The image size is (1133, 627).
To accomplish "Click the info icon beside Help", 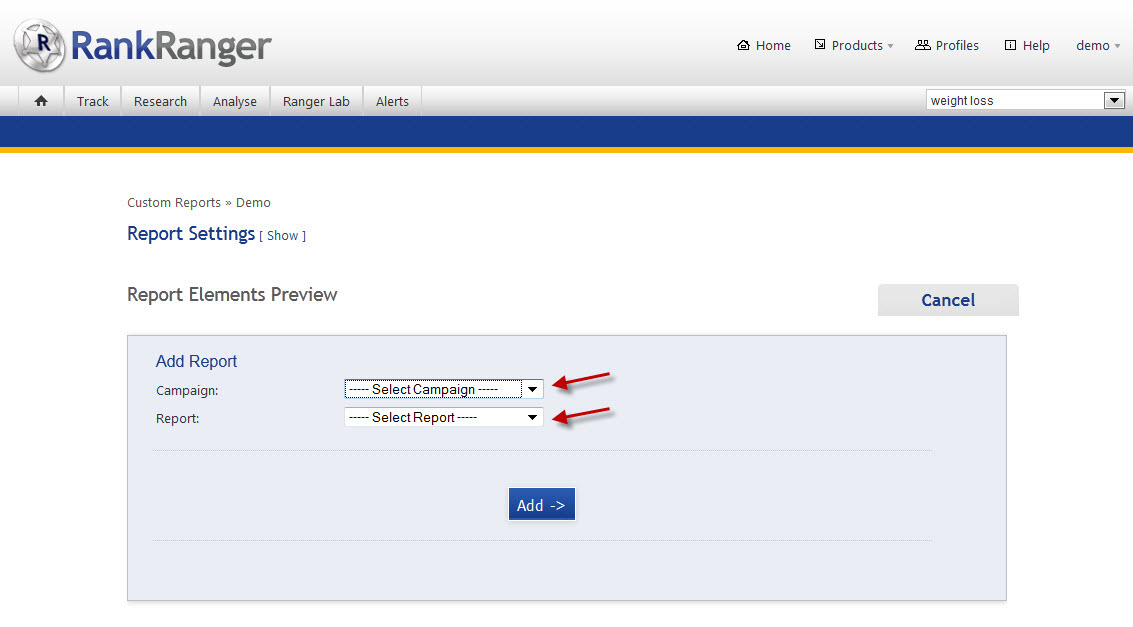I will click(1010, 46).
